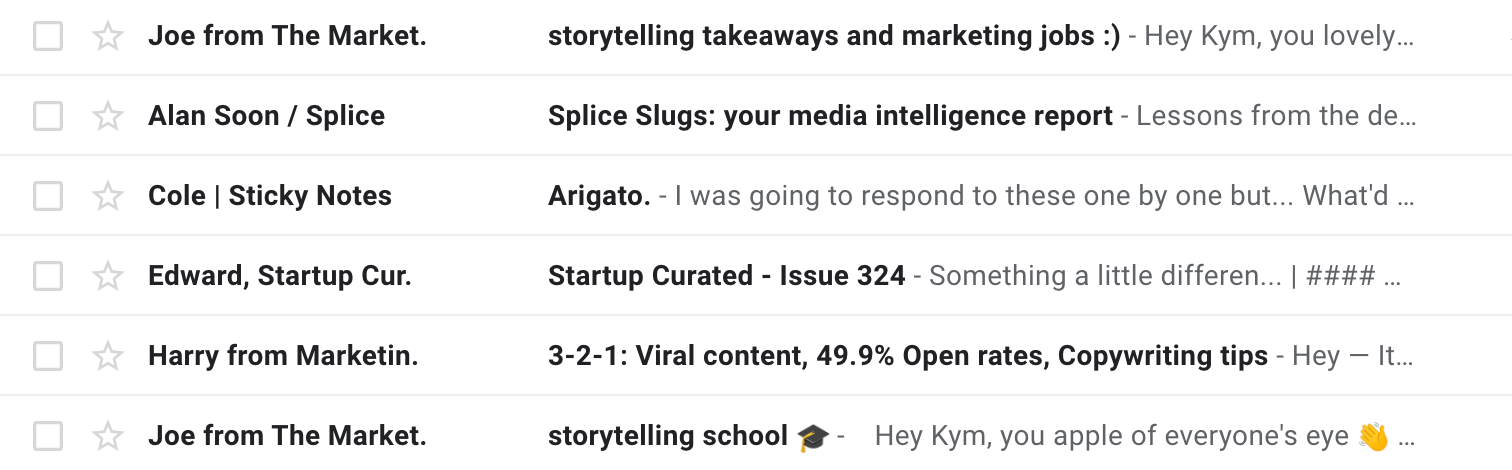Open the 3-2-1 Viral content email

[907, 356]
